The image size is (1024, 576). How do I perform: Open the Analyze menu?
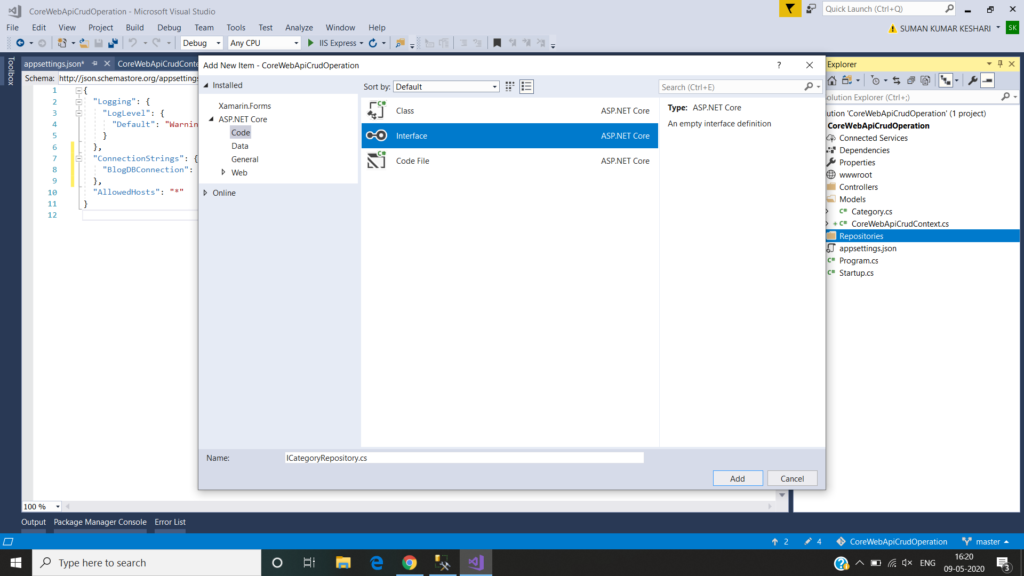[x=298, y=27]
